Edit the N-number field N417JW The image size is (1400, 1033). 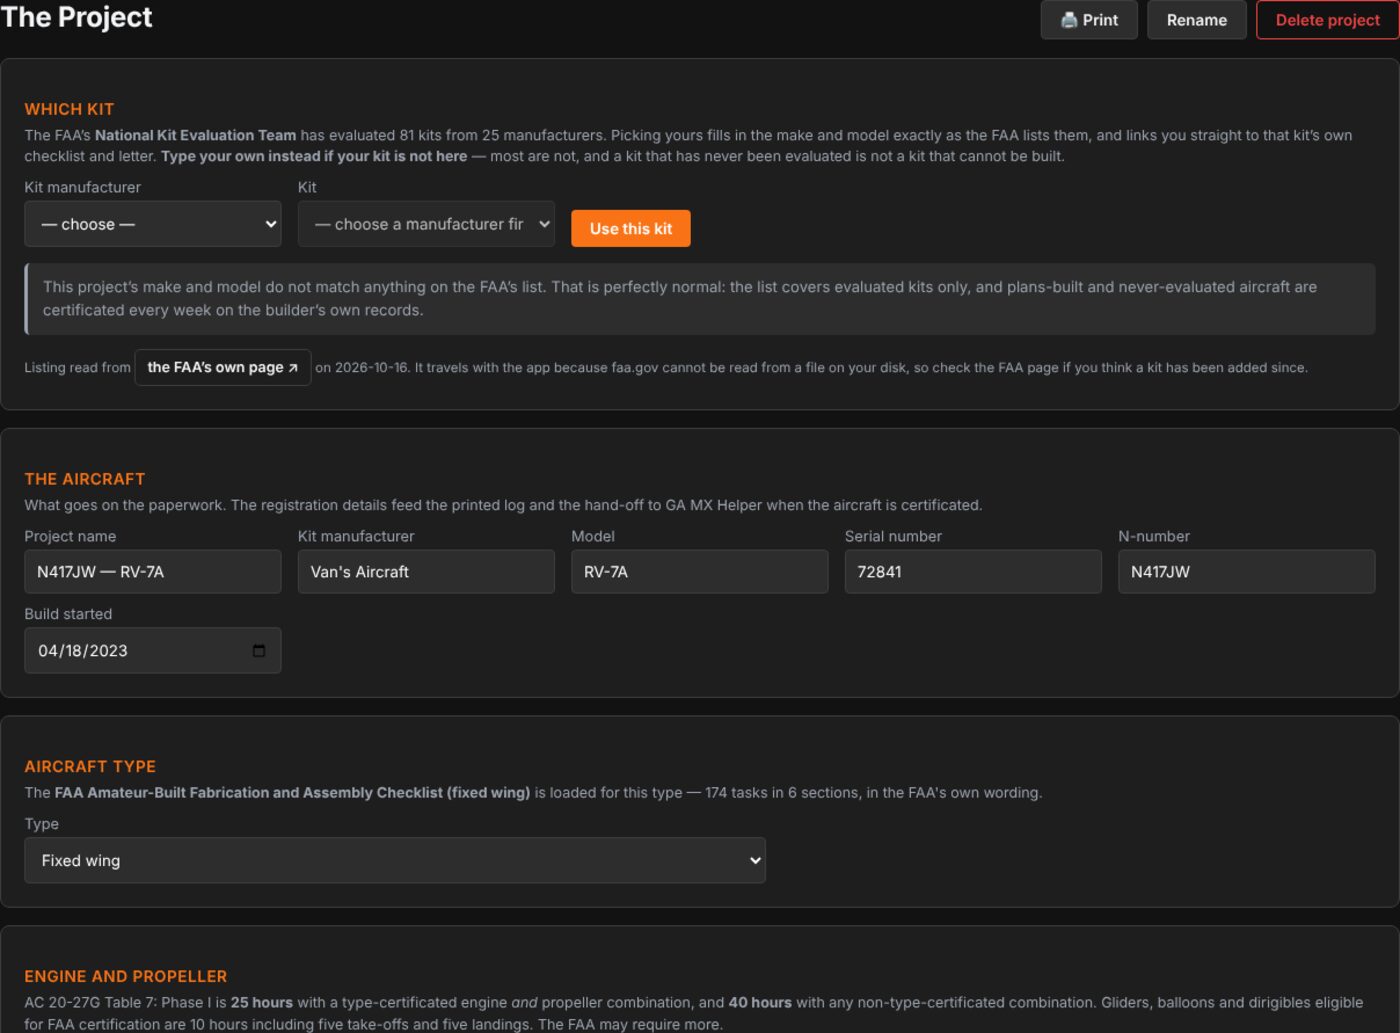pos(1247,572)
